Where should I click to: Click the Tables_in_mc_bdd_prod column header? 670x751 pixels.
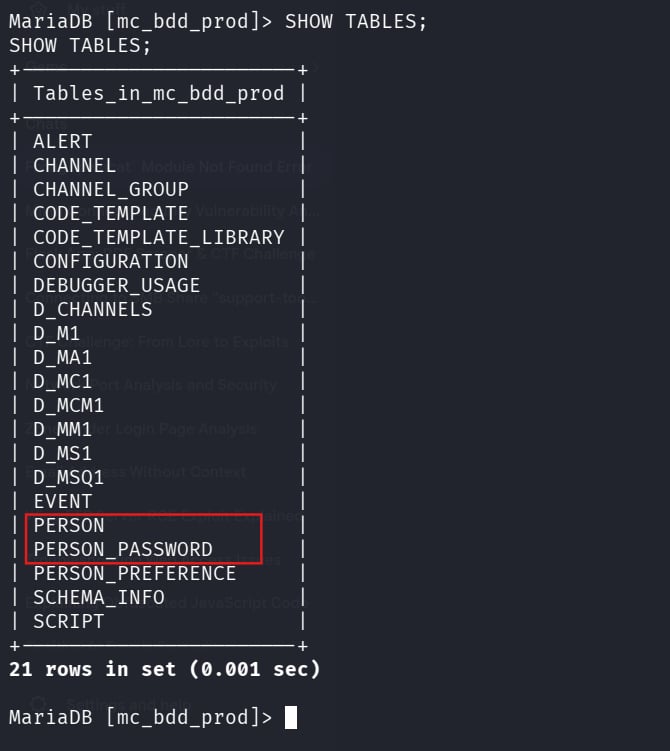[158, 93]
